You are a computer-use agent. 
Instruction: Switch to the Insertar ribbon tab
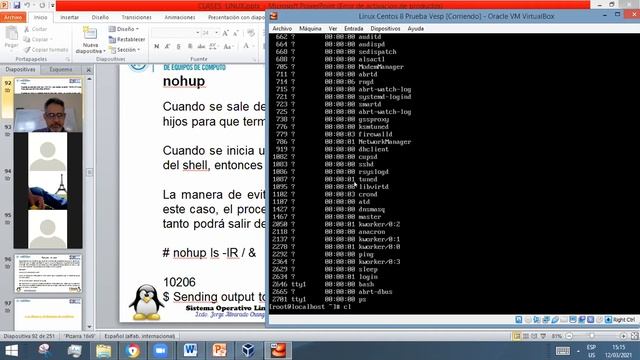[x=69, y=18]
